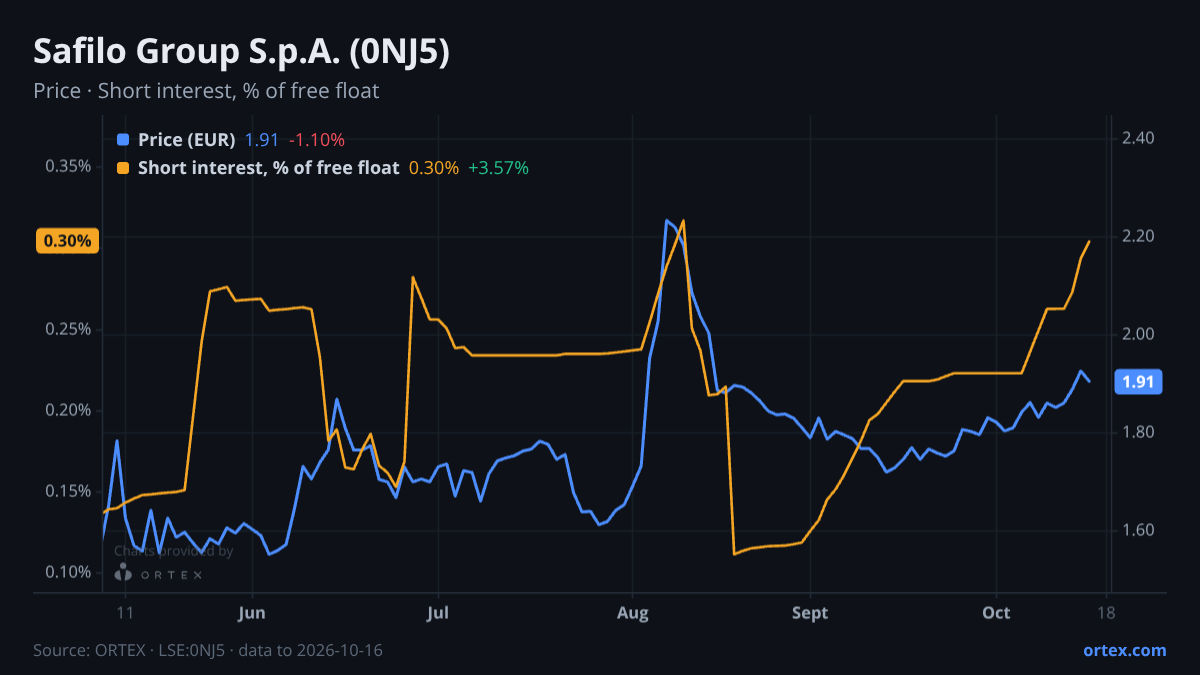The height and width of the screenshot is (675, 1200).
Task: Click the +3.57% short interest change value
Action: pos(498,168)
